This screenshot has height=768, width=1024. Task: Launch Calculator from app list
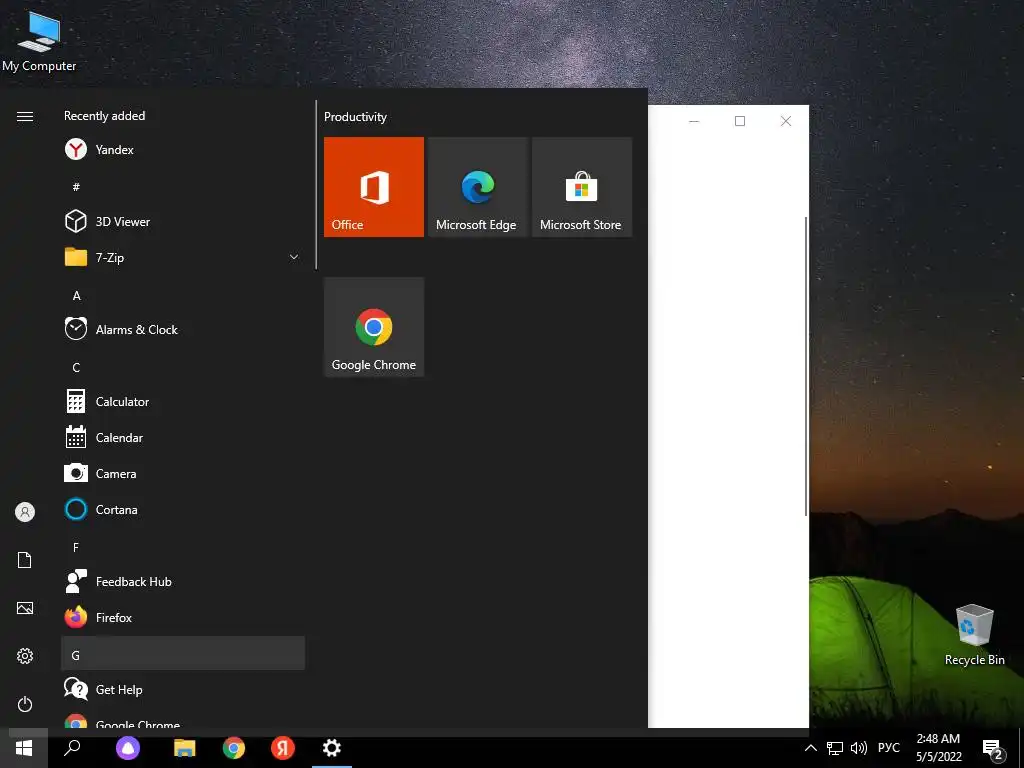coord(183,402)
